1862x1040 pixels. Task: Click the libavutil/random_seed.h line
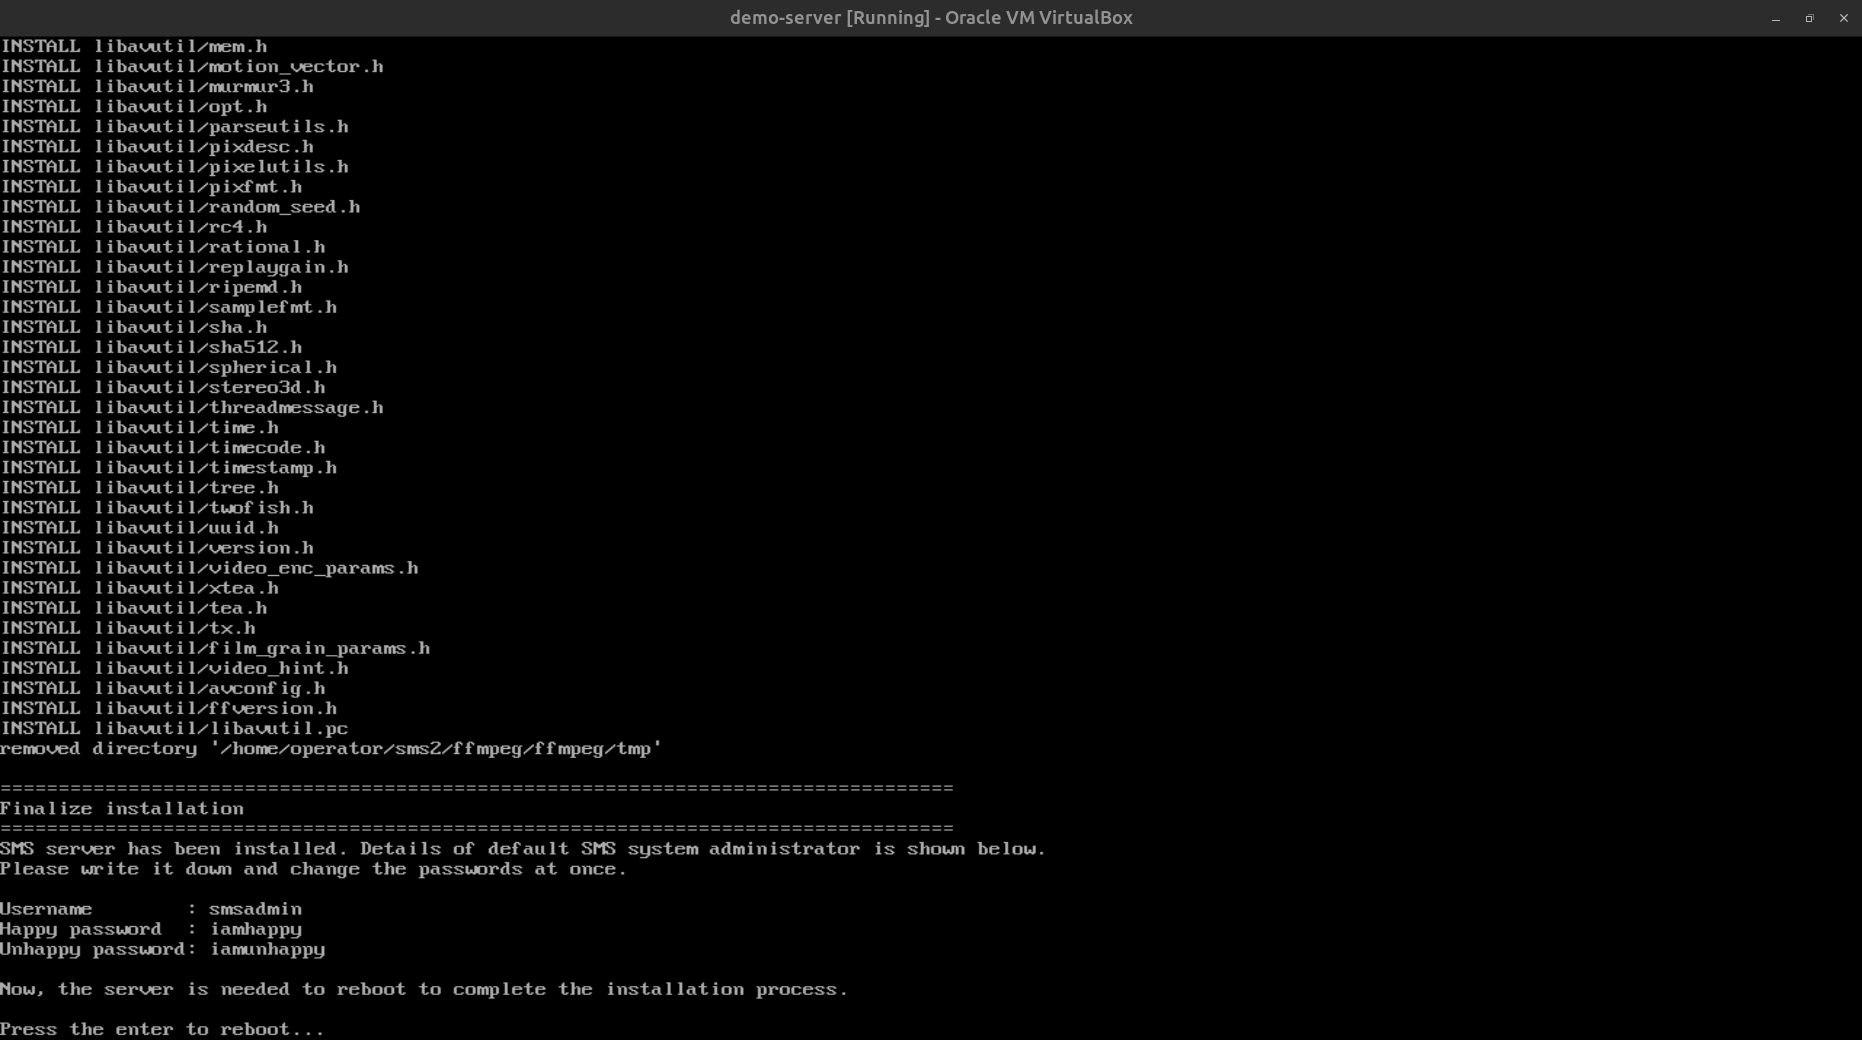coord(180,207)
